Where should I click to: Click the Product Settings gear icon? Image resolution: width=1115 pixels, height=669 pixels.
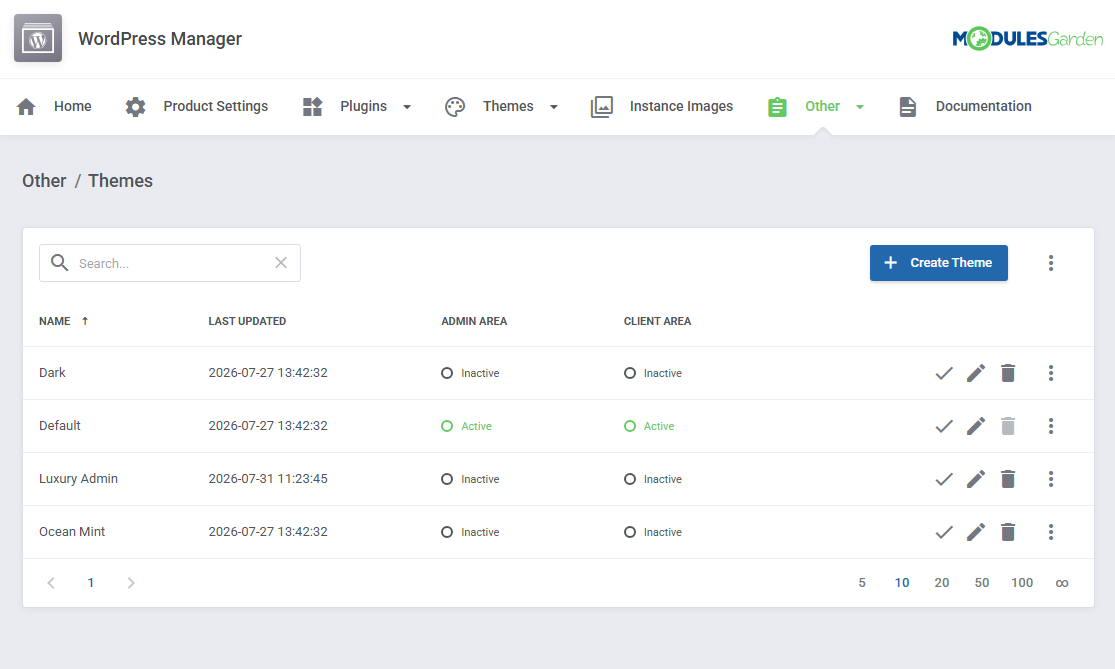click(x=135, y=107)
